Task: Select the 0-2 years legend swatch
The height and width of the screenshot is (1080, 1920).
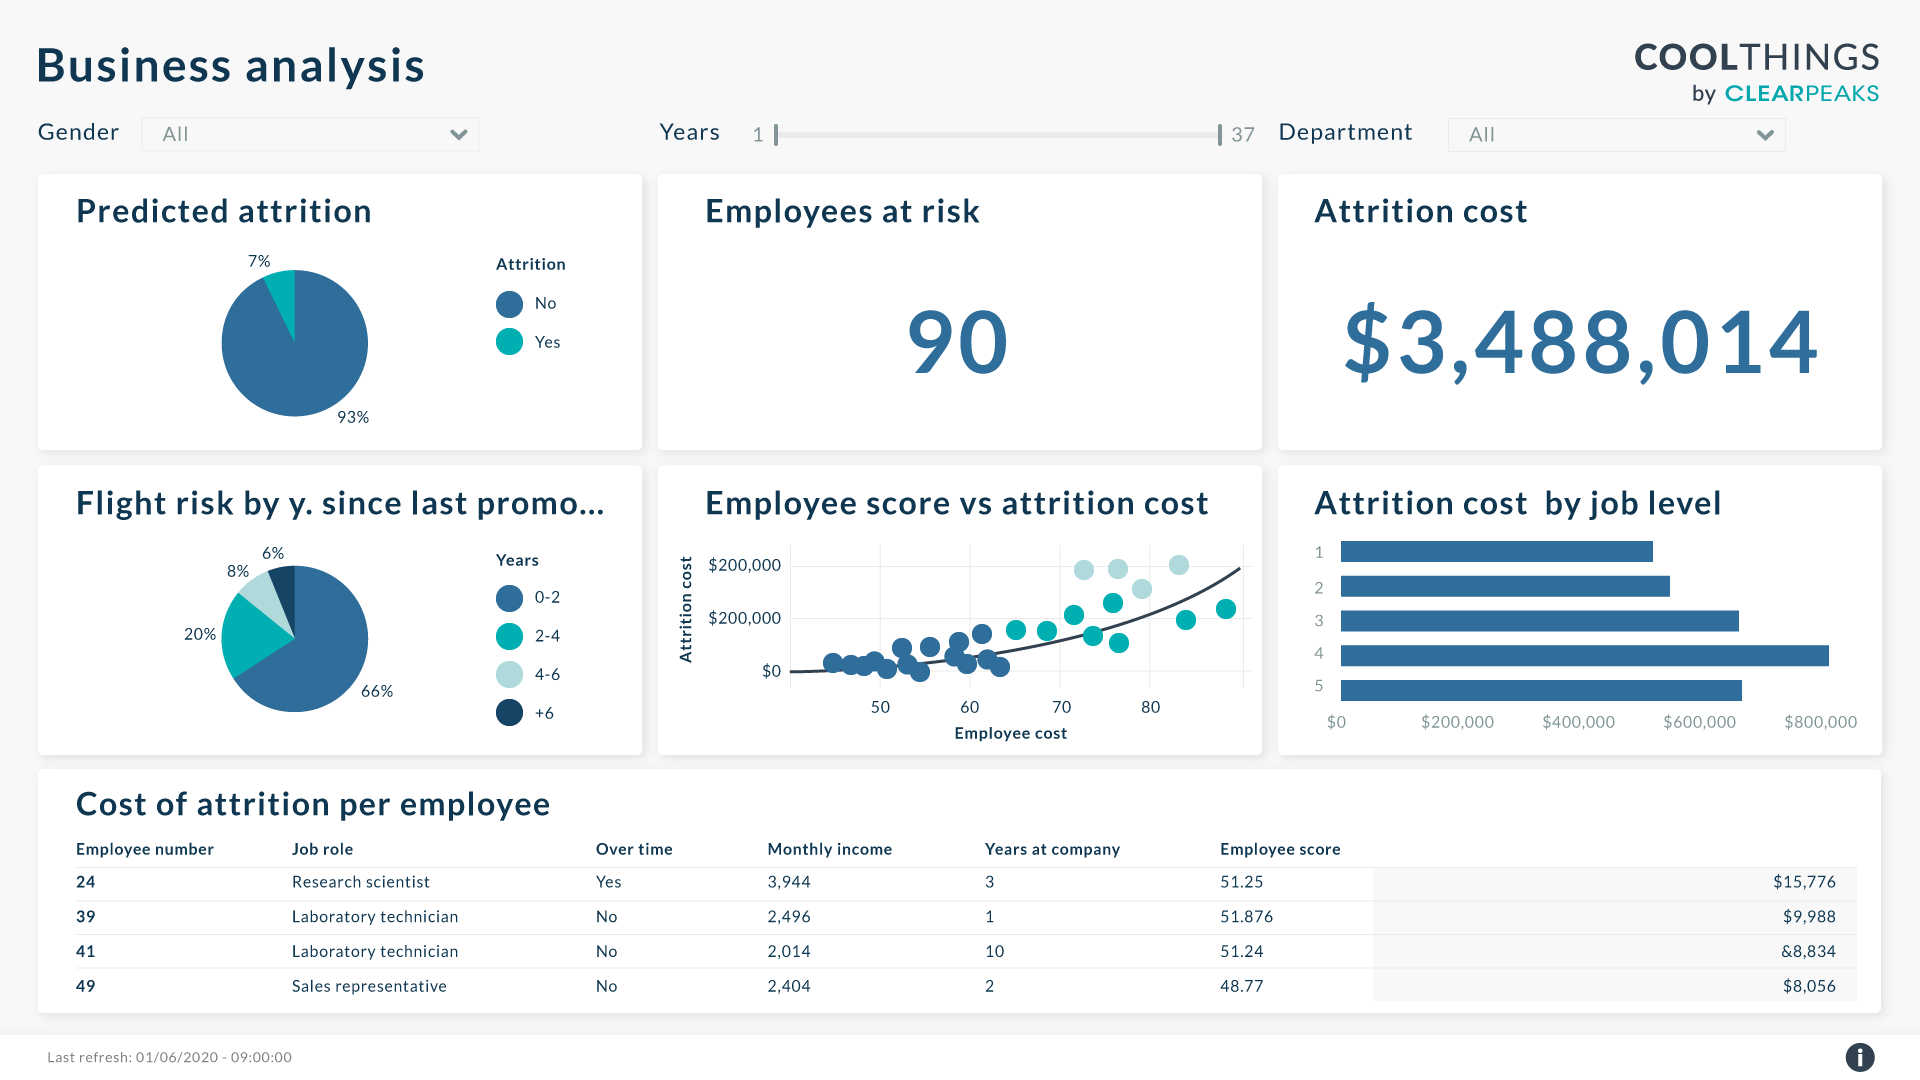Action: pos(509,598)
